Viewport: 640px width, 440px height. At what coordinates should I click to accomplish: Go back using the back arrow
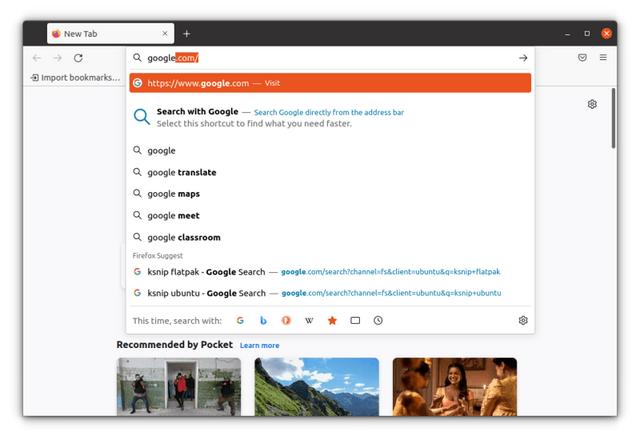tap(37, 58)
